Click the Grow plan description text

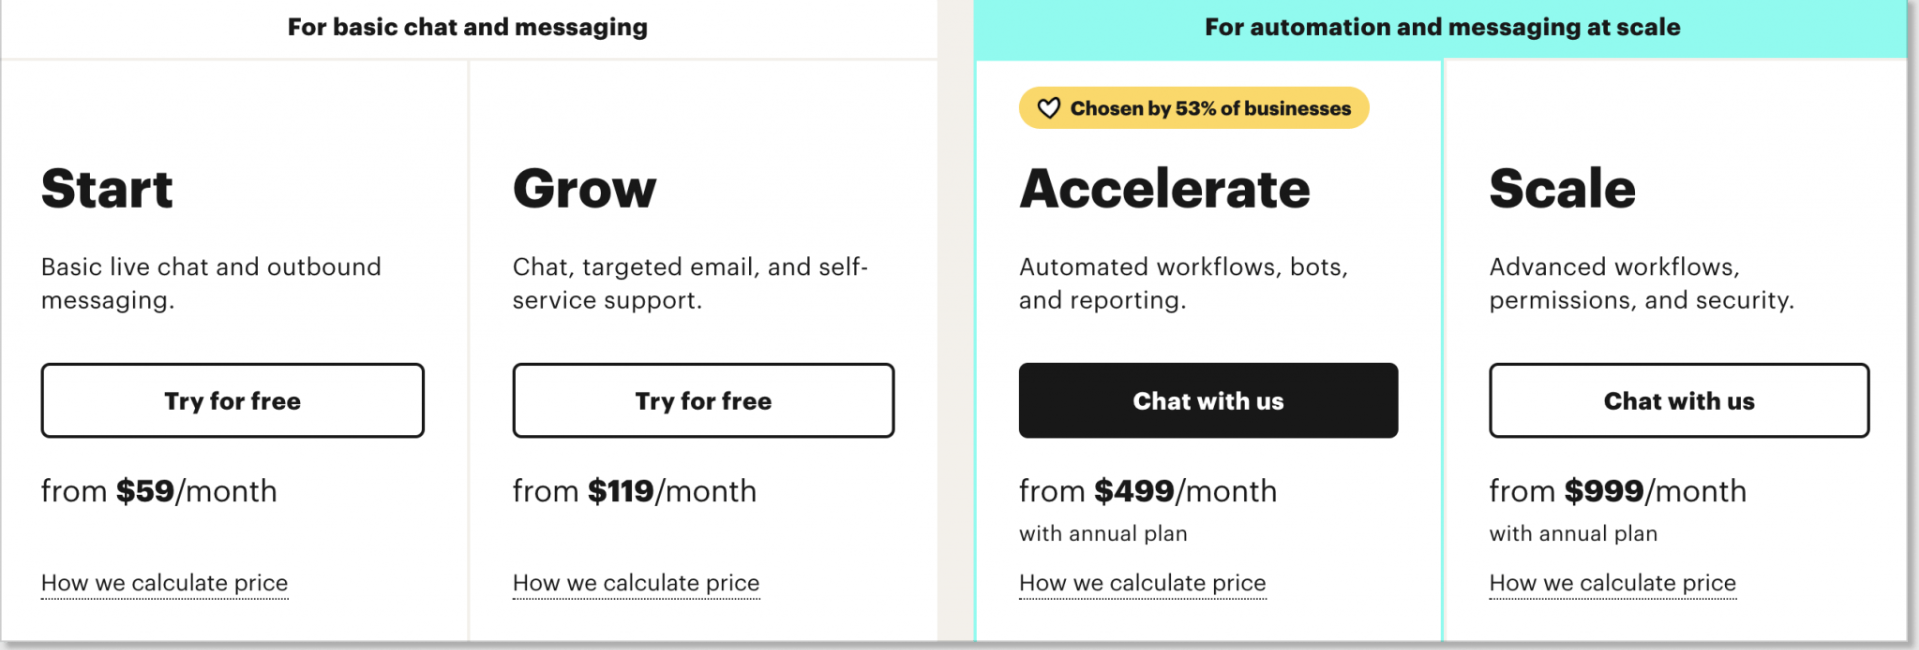[690, 283]
